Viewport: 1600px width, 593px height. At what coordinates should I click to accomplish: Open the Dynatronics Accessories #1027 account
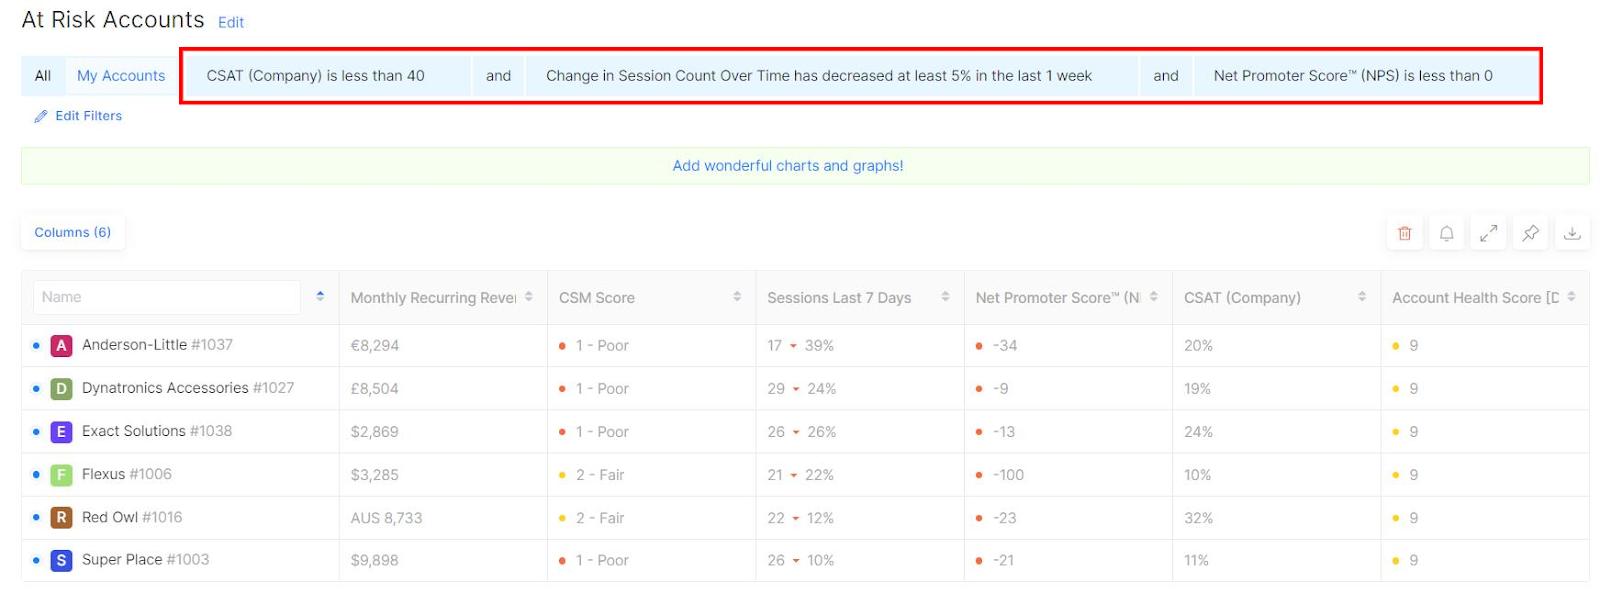(188, 388)
